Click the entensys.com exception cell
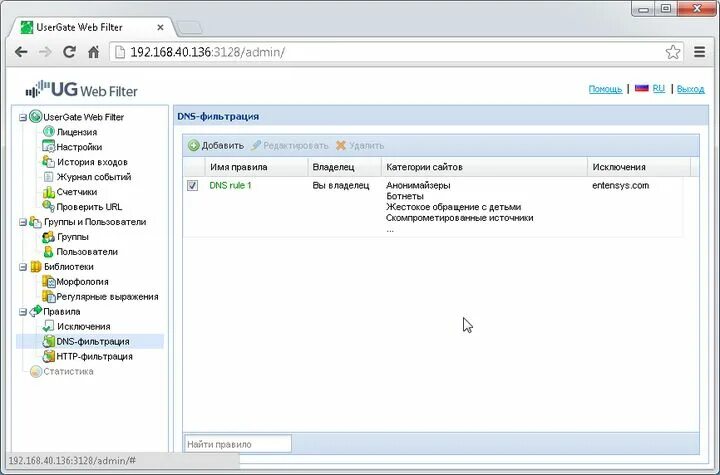This screenshot has width=720, height=475. tap(620, 186)
